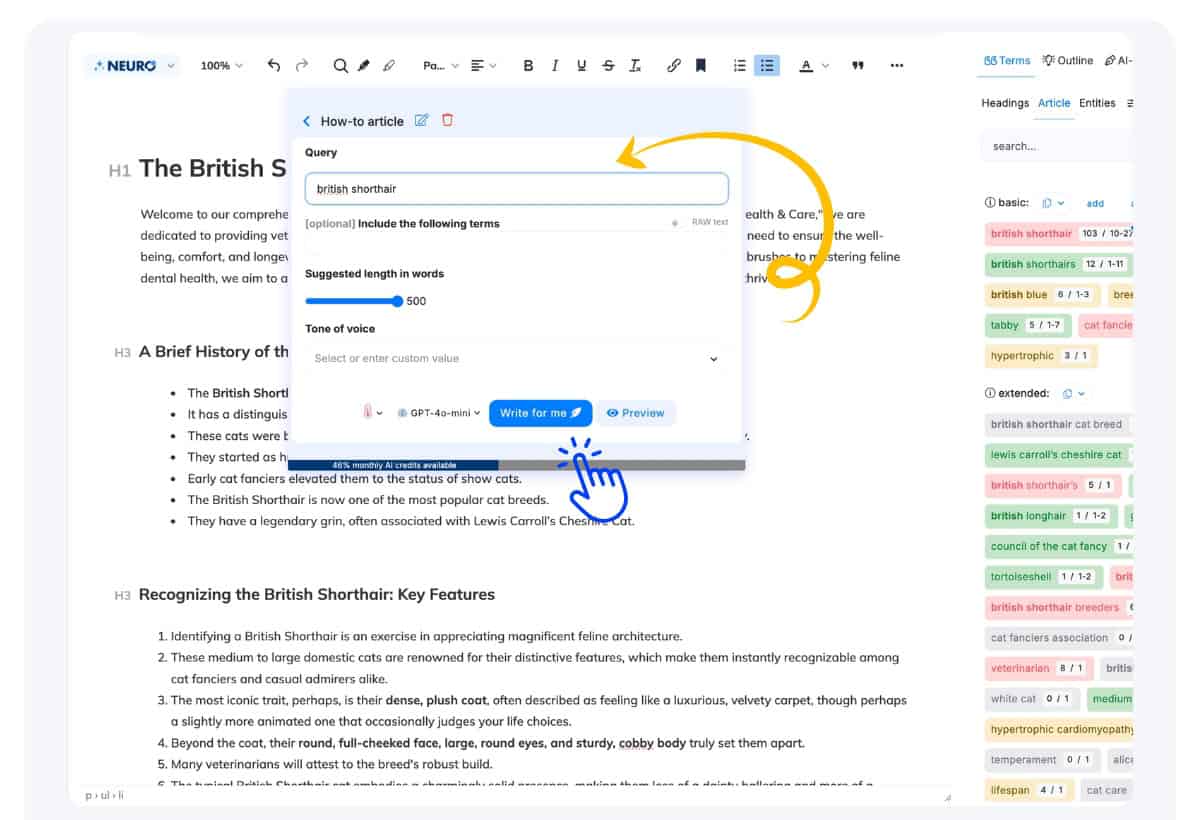Go back from How-to article template
Image resolution: width=1200 pixels, height=820 pixels.
pyautogui.click(x=307, y=121)
